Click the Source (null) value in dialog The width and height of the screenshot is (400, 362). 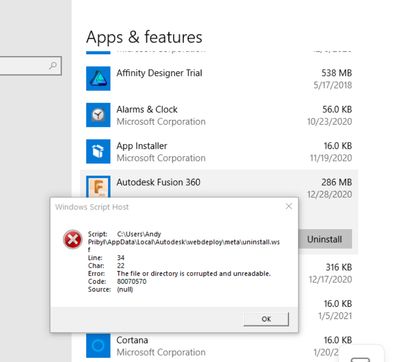[x=125, y=289]
